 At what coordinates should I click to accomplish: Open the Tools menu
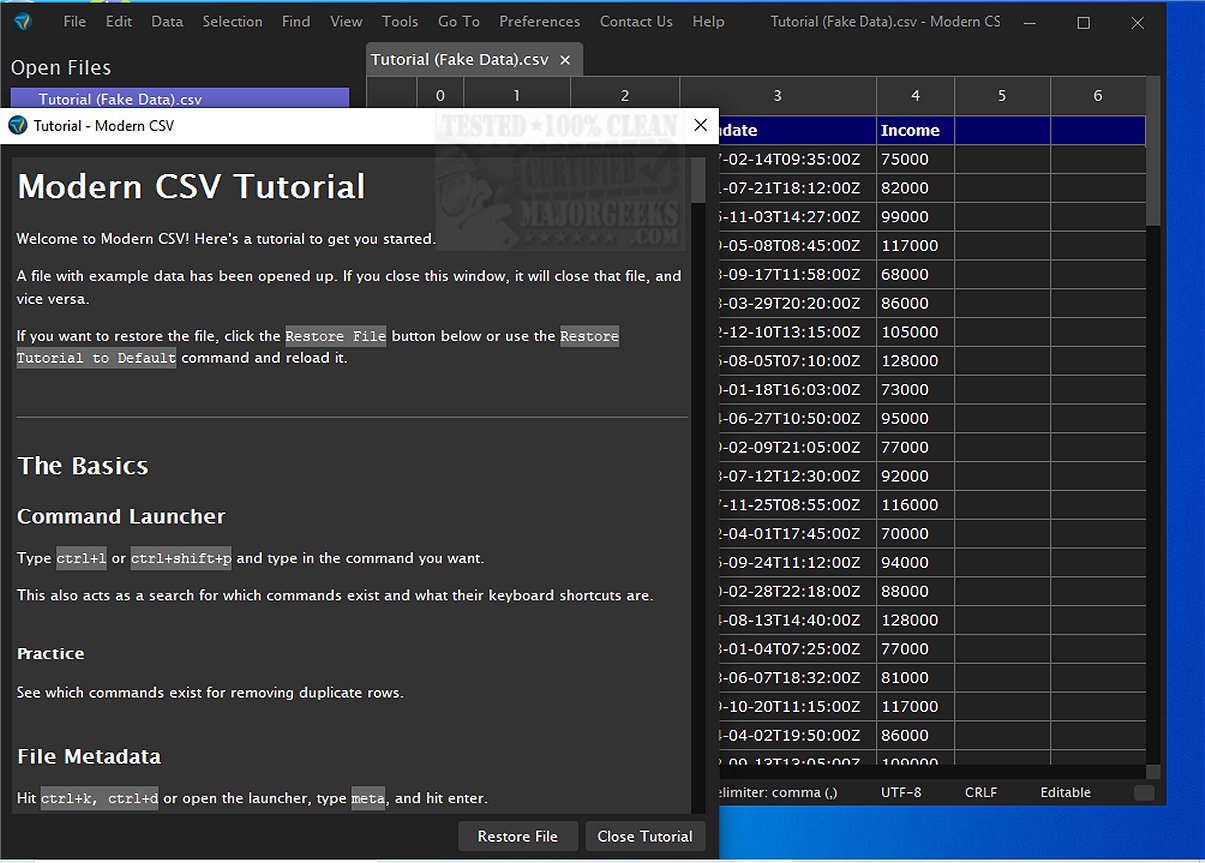point(400,21)
